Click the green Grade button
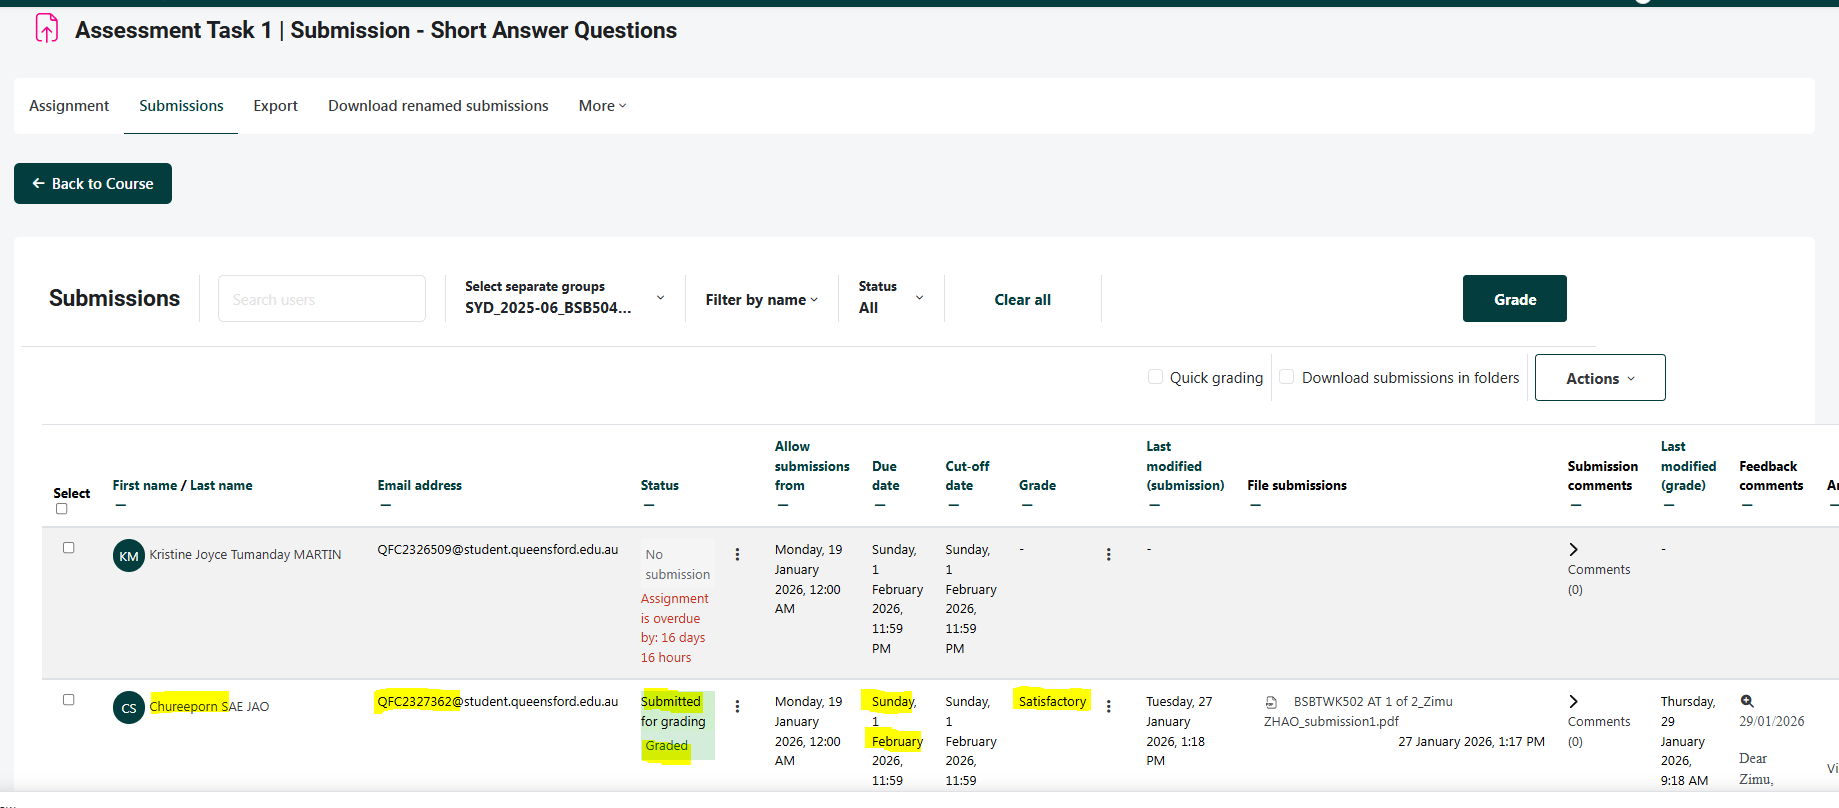Image resolution: width=1839 pixels, height=808 pixels. (x=1514, y=299)
